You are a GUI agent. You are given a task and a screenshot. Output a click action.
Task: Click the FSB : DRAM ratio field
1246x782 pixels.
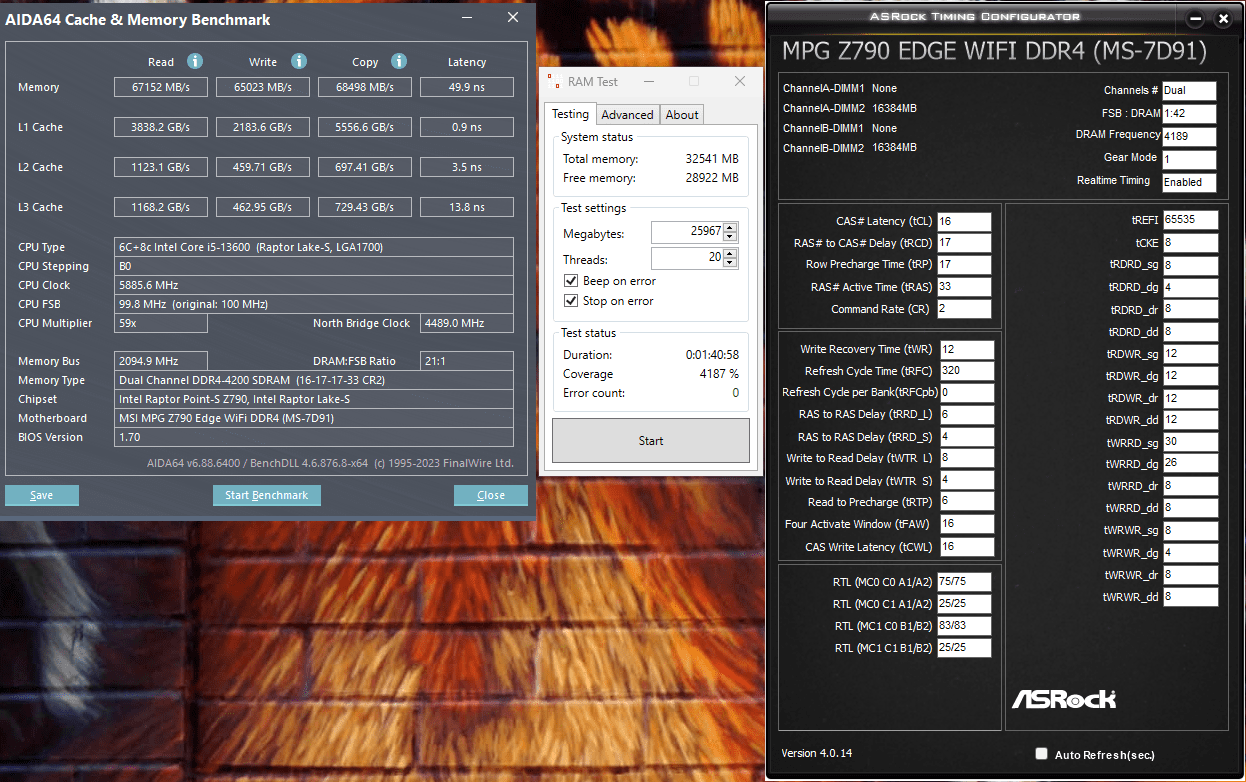pyautogui.click(x=1189, y=113)
